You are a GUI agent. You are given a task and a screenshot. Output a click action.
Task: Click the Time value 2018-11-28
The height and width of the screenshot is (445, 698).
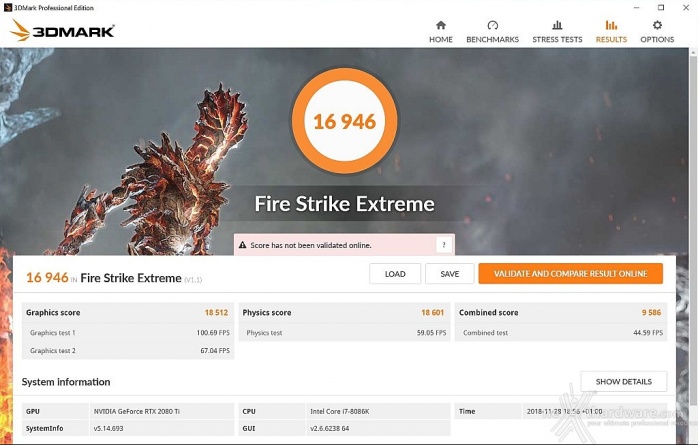tap(564, 411)
